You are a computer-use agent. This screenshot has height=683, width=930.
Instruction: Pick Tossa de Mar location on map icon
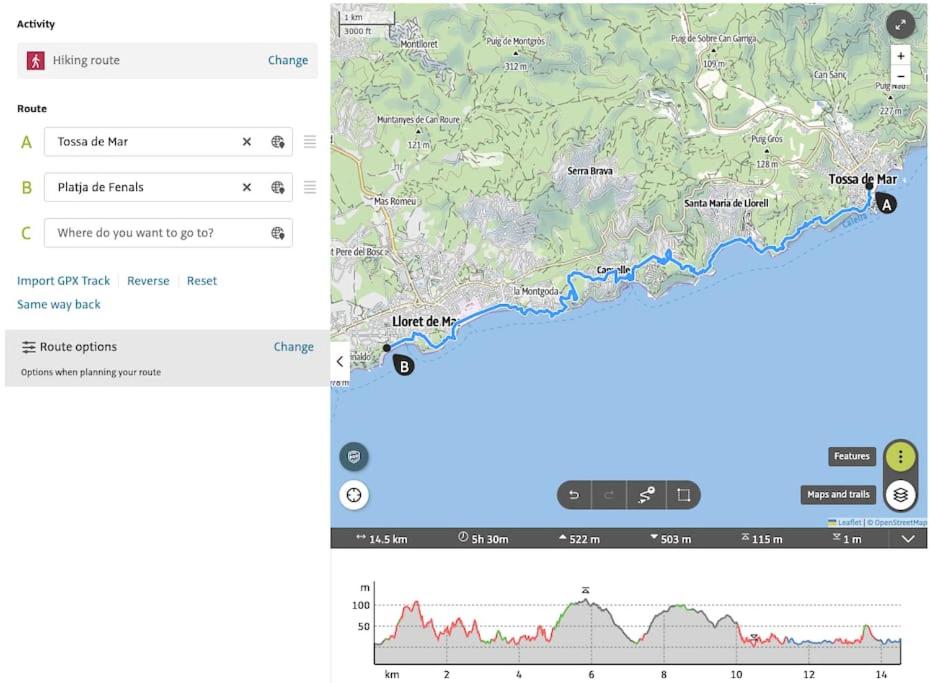click(x=278, y=142)
